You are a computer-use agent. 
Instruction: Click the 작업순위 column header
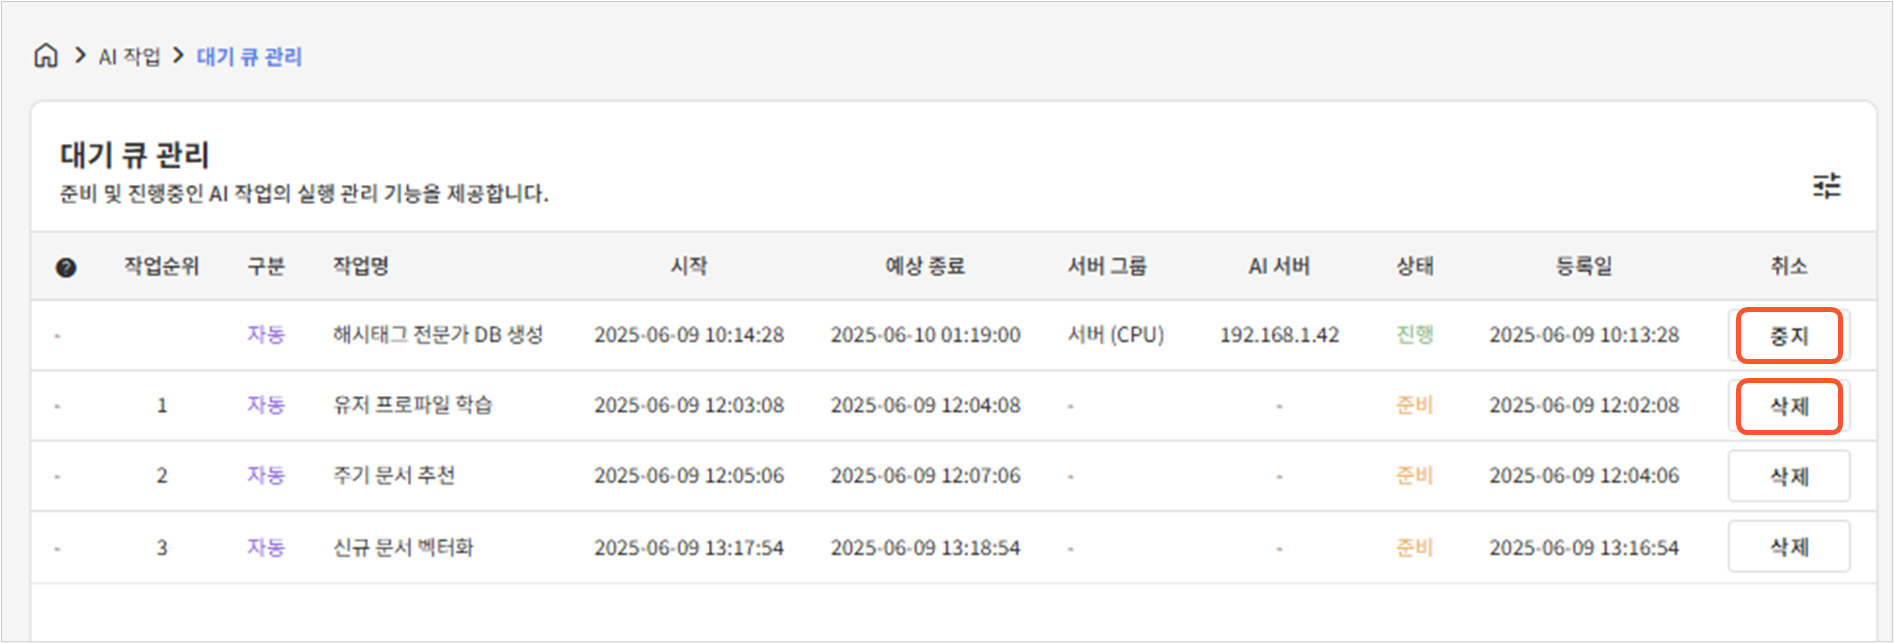click(161, 266)
